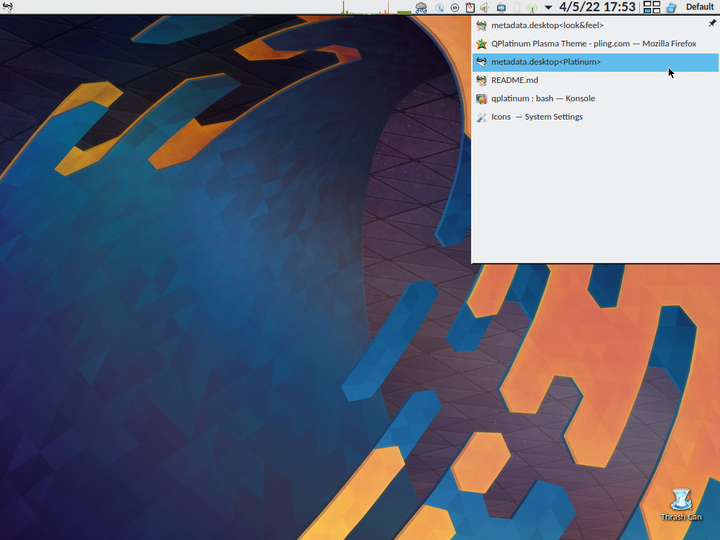Screen dimensions: 720x540
Task: Switch desktops using the pager widget
Action: [652, 7]
